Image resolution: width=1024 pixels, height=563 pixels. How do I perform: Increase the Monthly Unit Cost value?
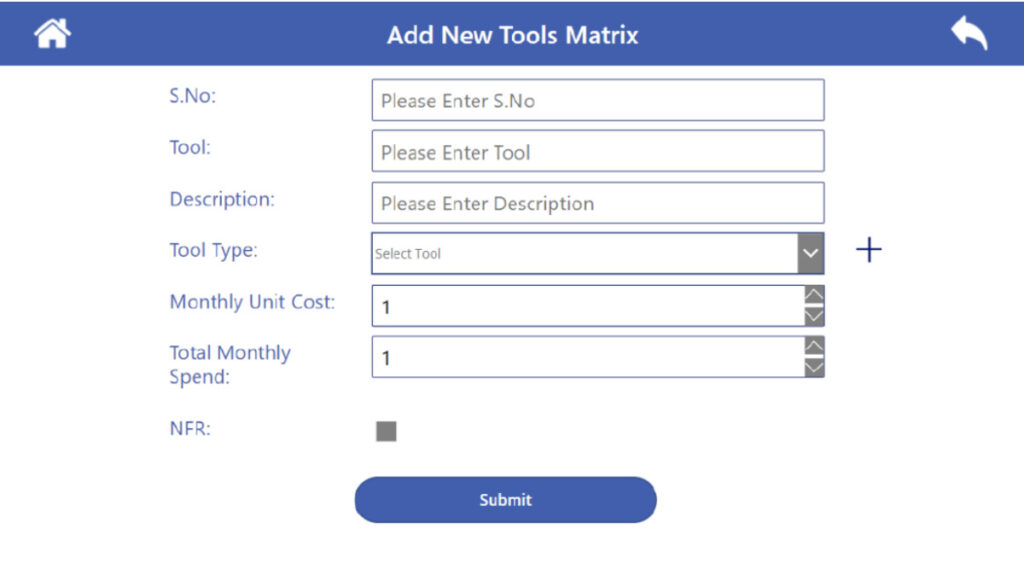coord(815,295)
